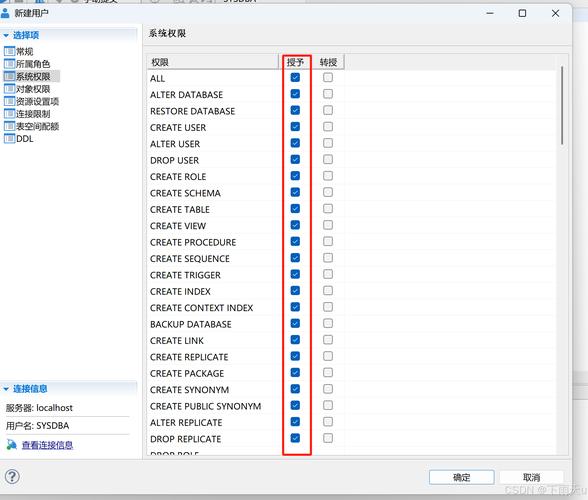Click the 资源设置项 page icon
Screen dimensions: 588x500
pos(9,101)
